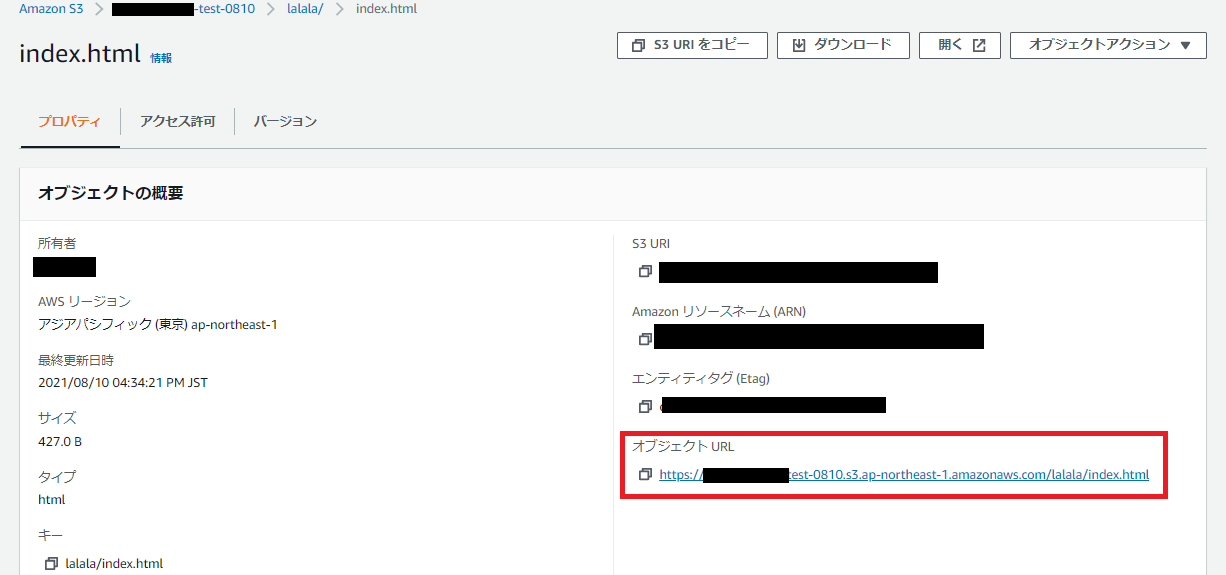Switch to the アクセス許可 tab
This screenshot has height=575, width=1226.
coord(177,121)
